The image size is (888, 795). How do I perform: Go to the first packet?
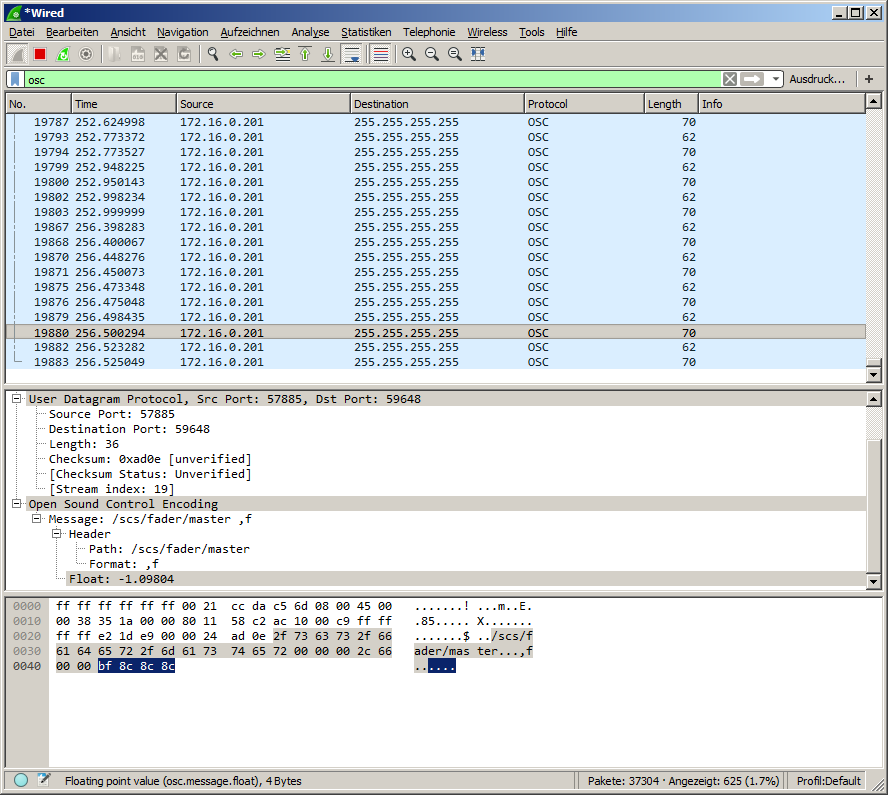pyautogui.click(x=305, y=54)
